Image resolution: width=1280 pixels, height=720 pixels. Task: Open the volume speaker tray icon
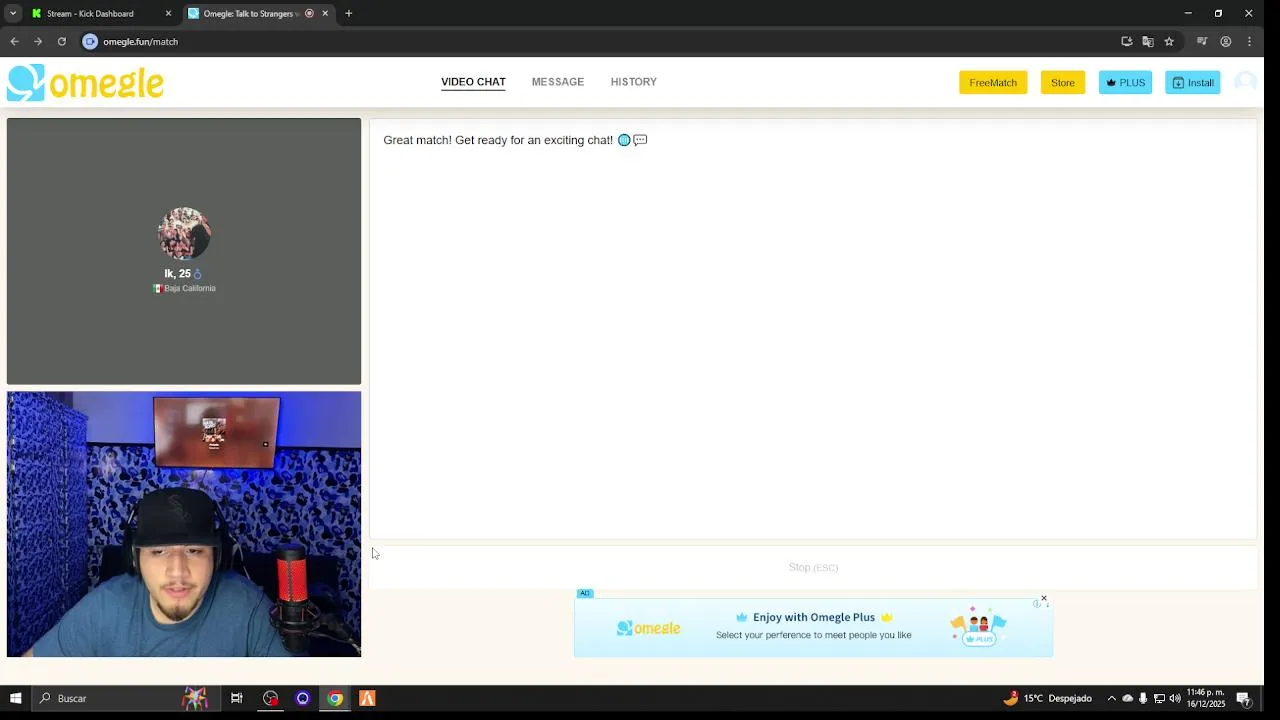click(1175, 698)
